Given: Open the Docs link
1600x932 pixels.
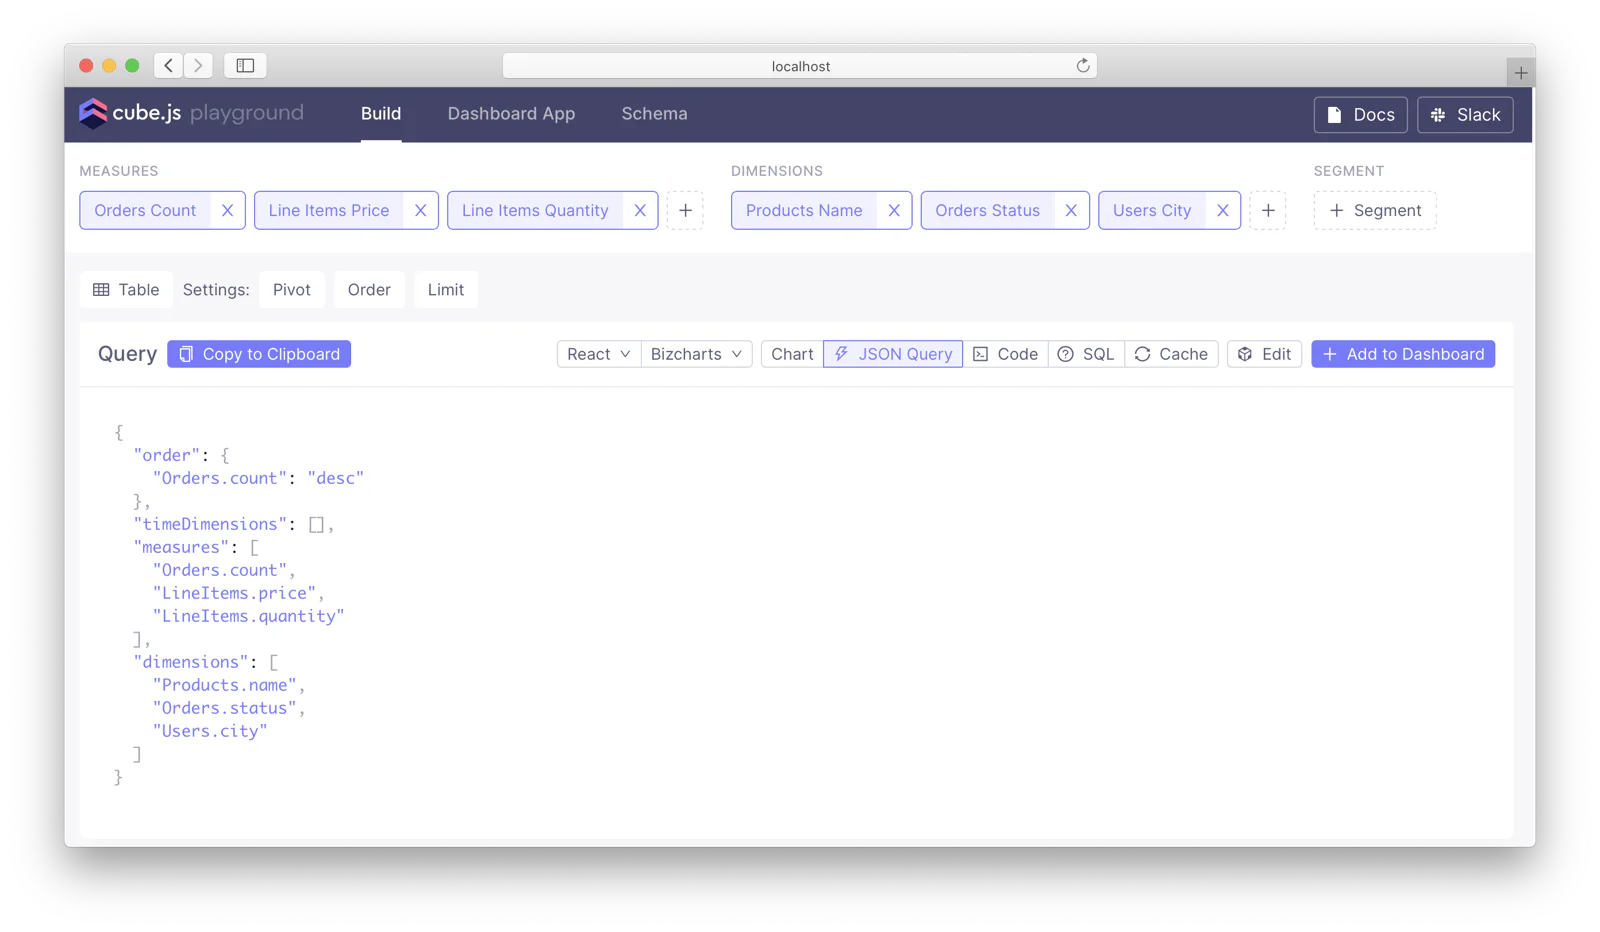Looking at the screenshot, I should pos(1360,115).
